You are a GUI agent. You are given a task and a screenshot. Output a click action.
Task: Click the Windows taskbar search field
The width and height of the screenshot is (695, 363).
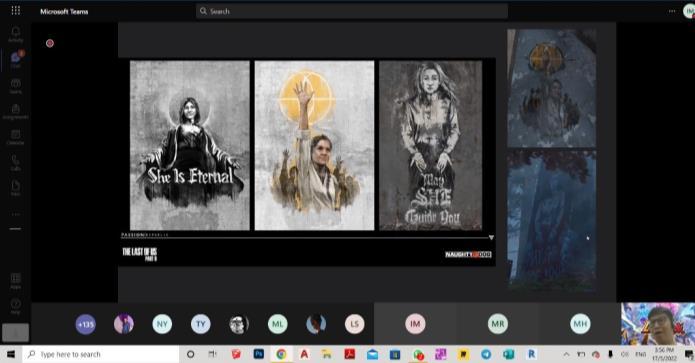[101, 354]
